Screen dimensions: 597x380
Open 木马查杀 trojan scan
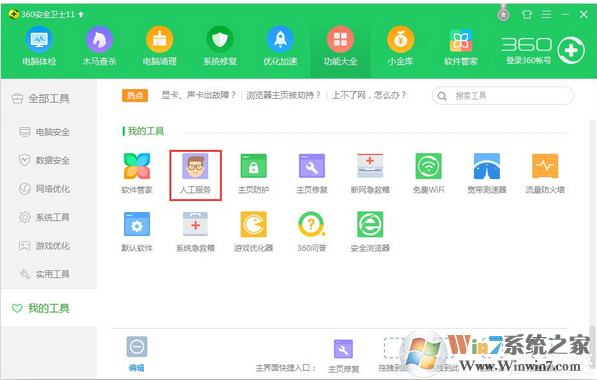[x=99, y=46]
